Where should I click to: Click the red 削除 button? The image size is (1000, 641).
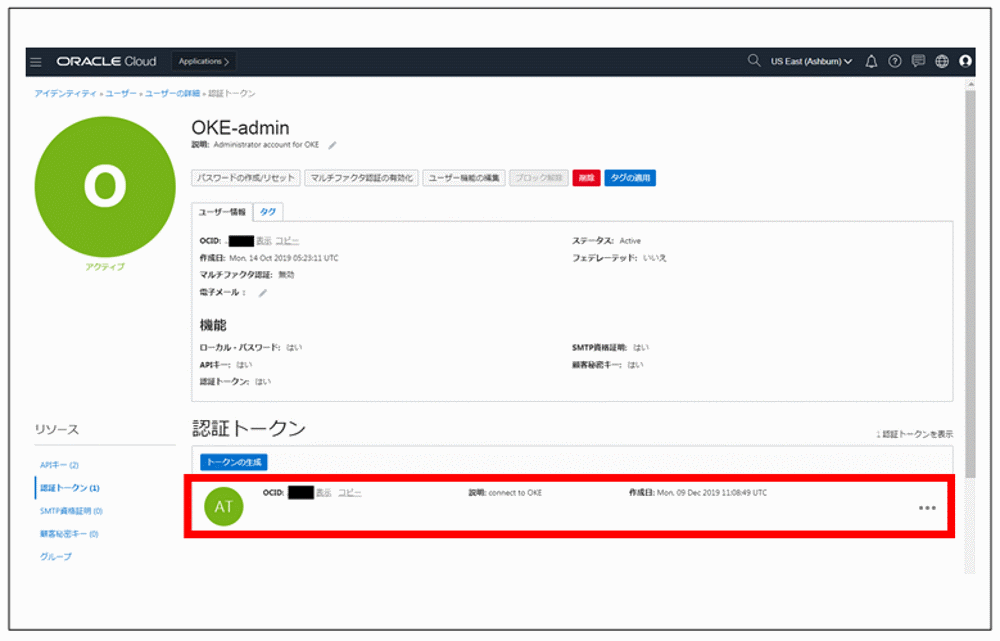[589, 177]
